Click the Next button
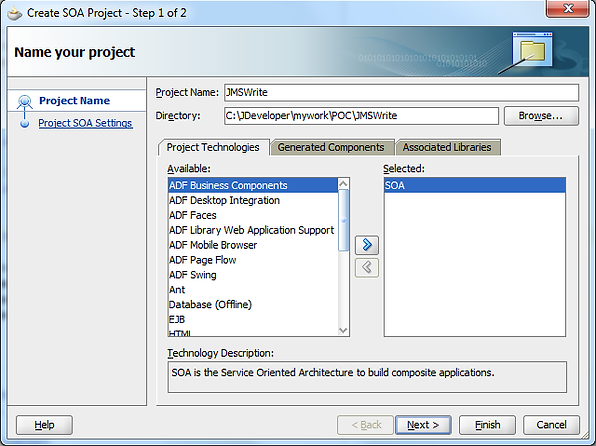This screenshot has height=446, width=596. point(423,425)
